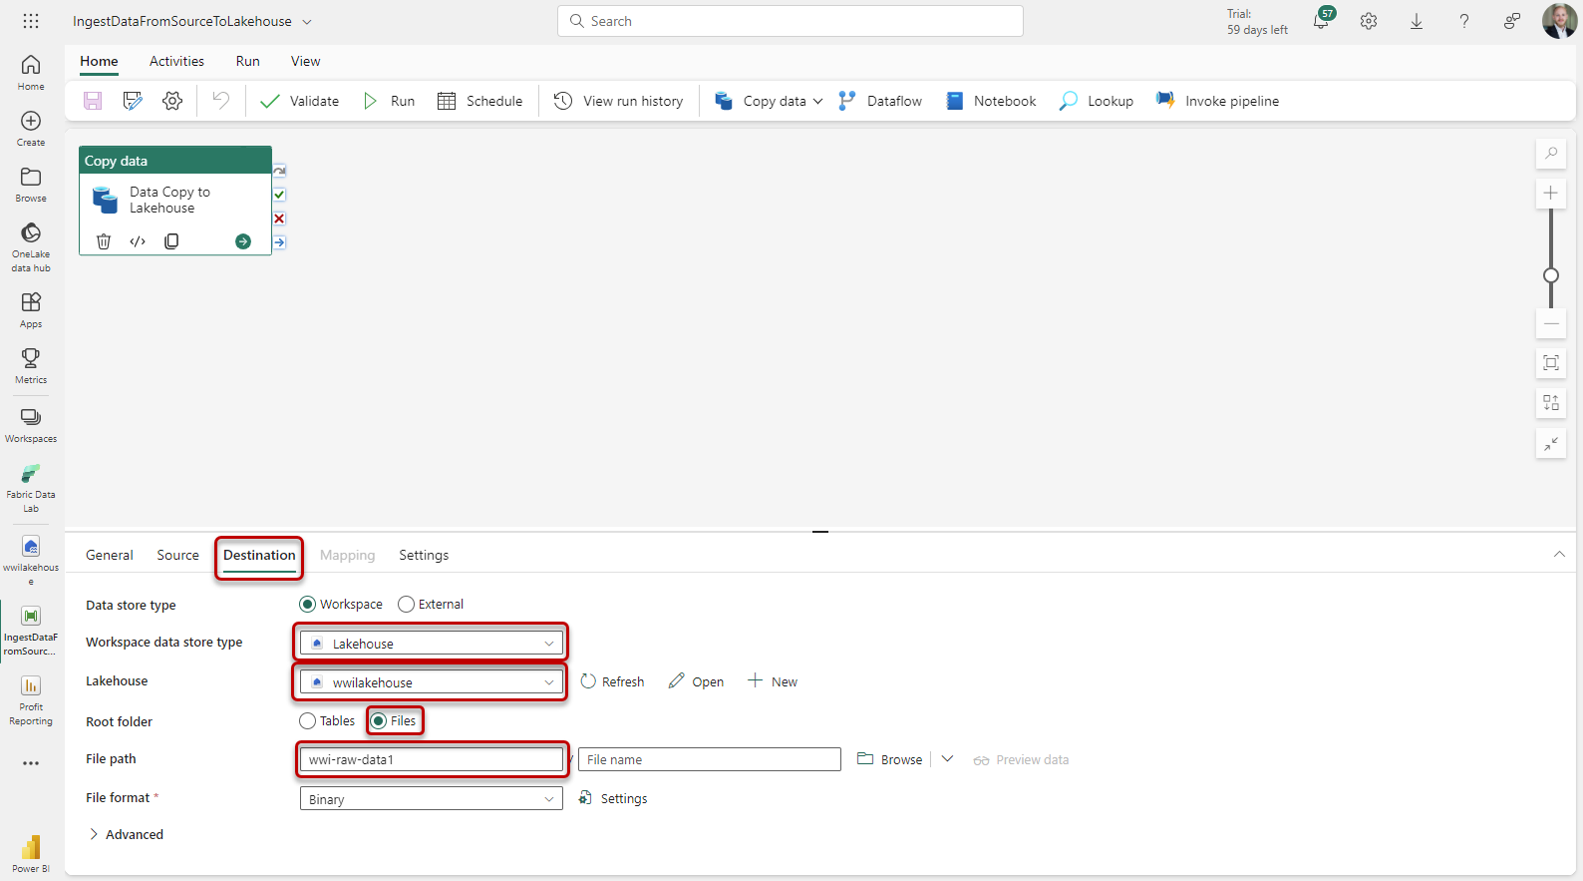Open Fabric Data Lab workspace
Viewport: 1583px width, 881px height.
31,488
